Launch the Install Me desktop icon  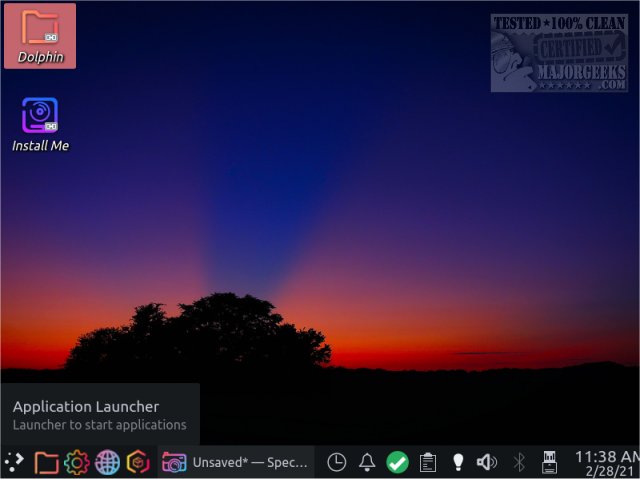pos(40,124)
